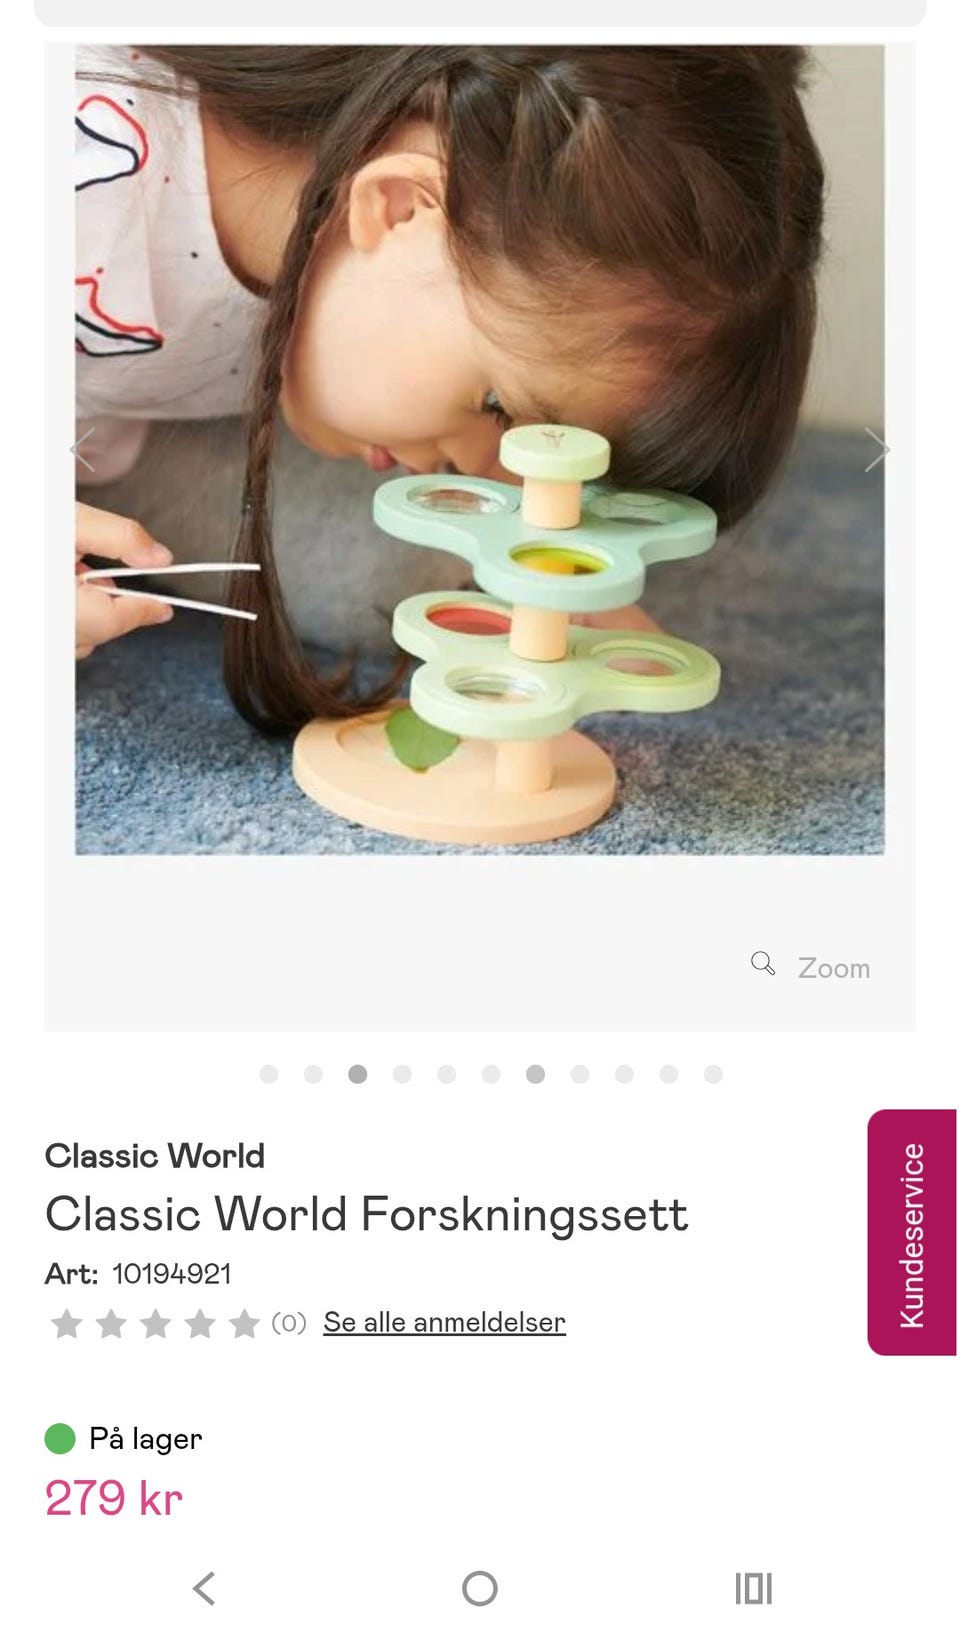
Task: Open the Kundeservice side tab
Action: pyautogui.click(x=912, y=1232)
